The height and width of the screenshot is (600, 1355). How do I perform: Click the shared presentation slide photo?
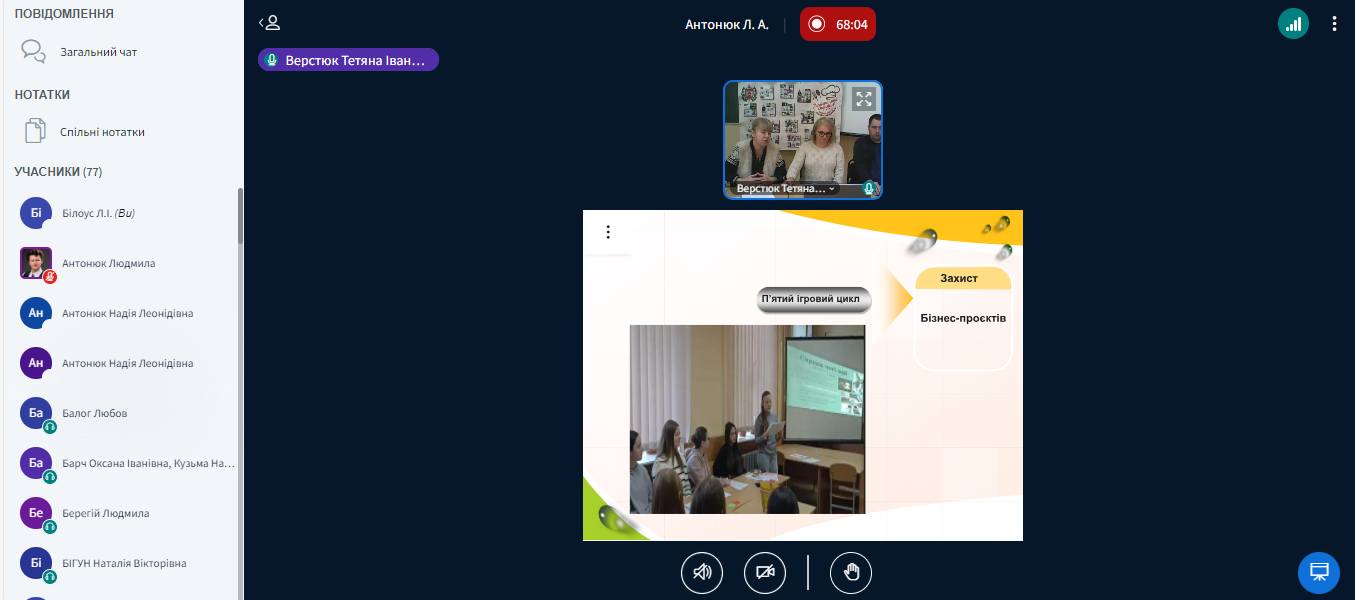(746, 418)
